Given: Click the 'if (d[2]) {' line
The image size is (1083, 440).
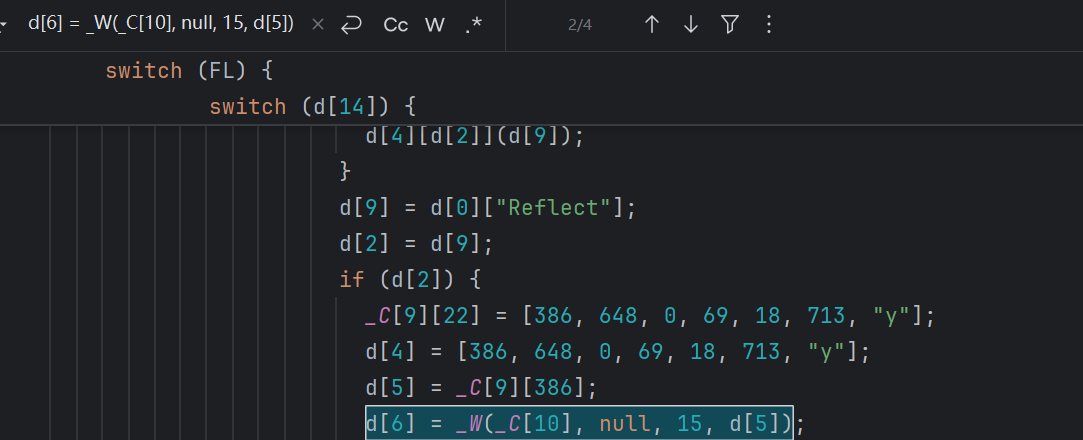Looking at the screenshot, I should click(x=410, y=279).
